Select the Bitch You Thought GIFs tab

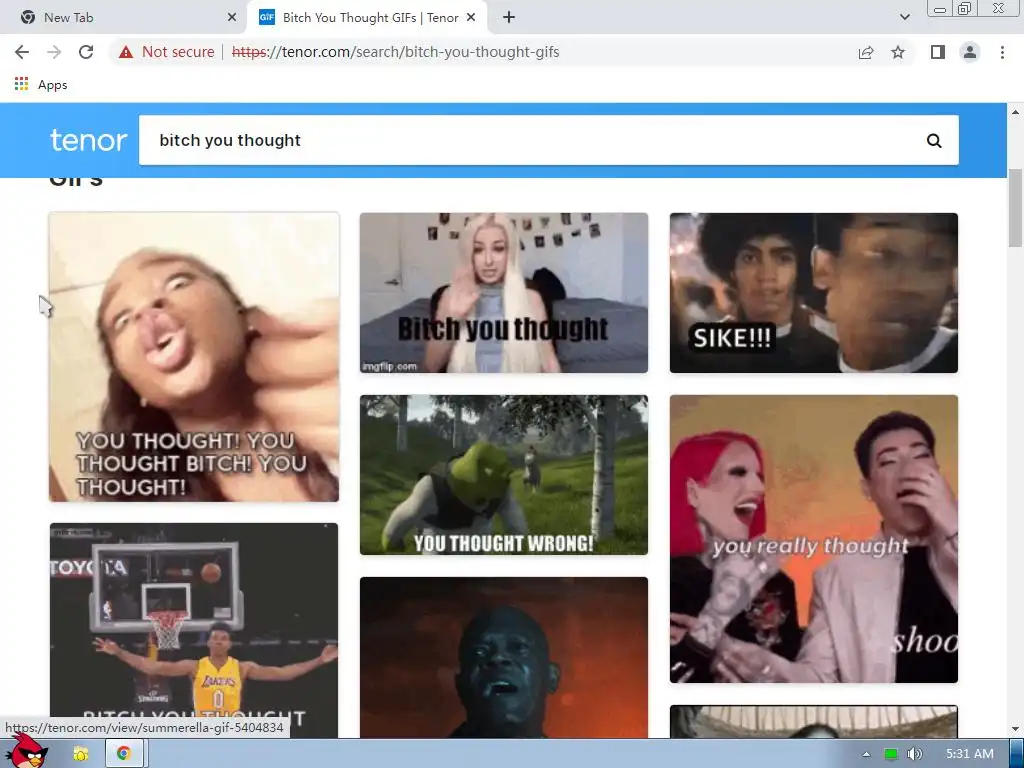click(x=368, y=18)
